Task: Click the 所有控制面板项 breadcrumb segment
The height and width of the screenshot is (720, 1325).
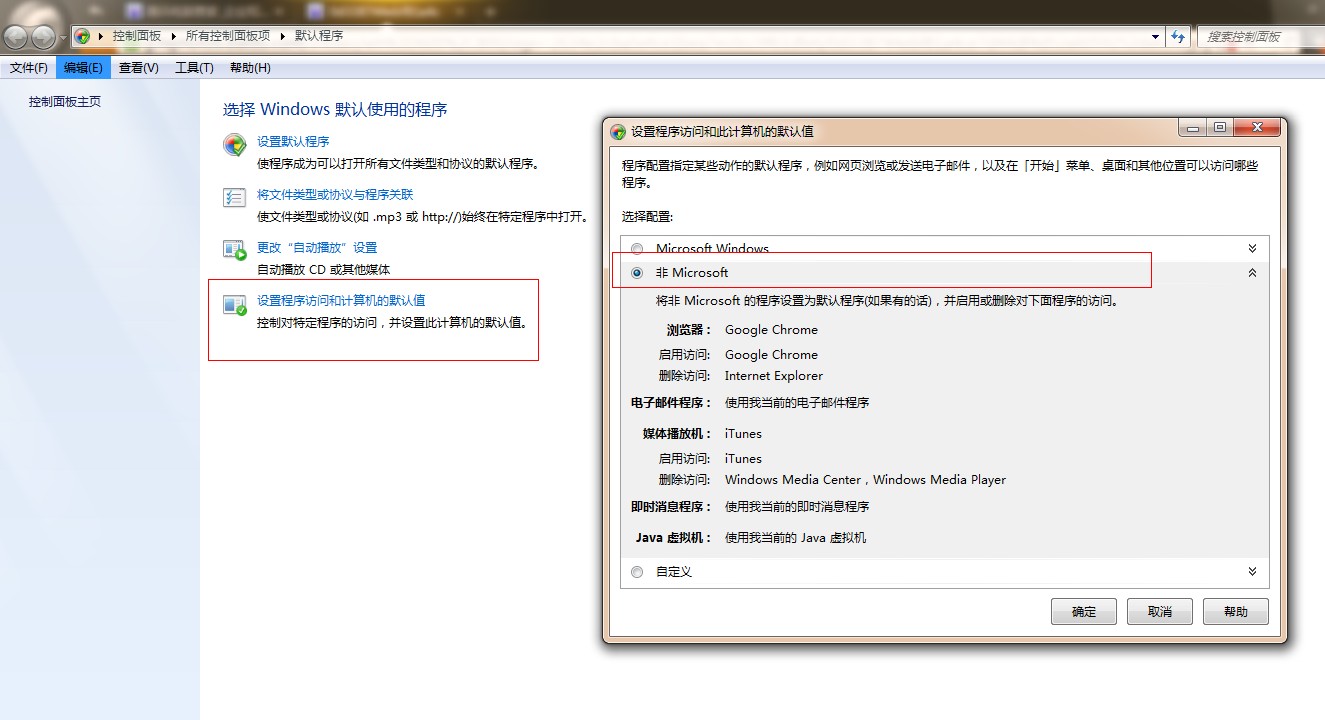Action: (x=228, y=36)
